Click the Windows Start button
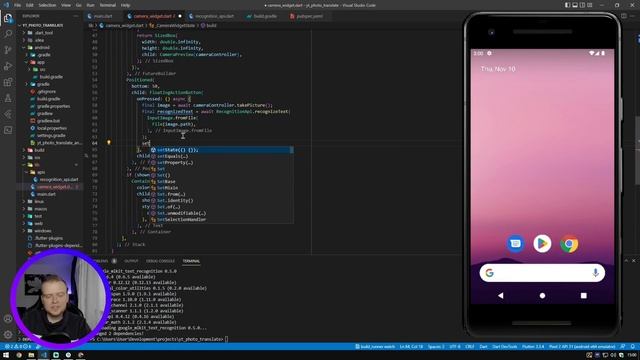Image resolution: width=640 pixels, height=360 pixels. point(6,355)
